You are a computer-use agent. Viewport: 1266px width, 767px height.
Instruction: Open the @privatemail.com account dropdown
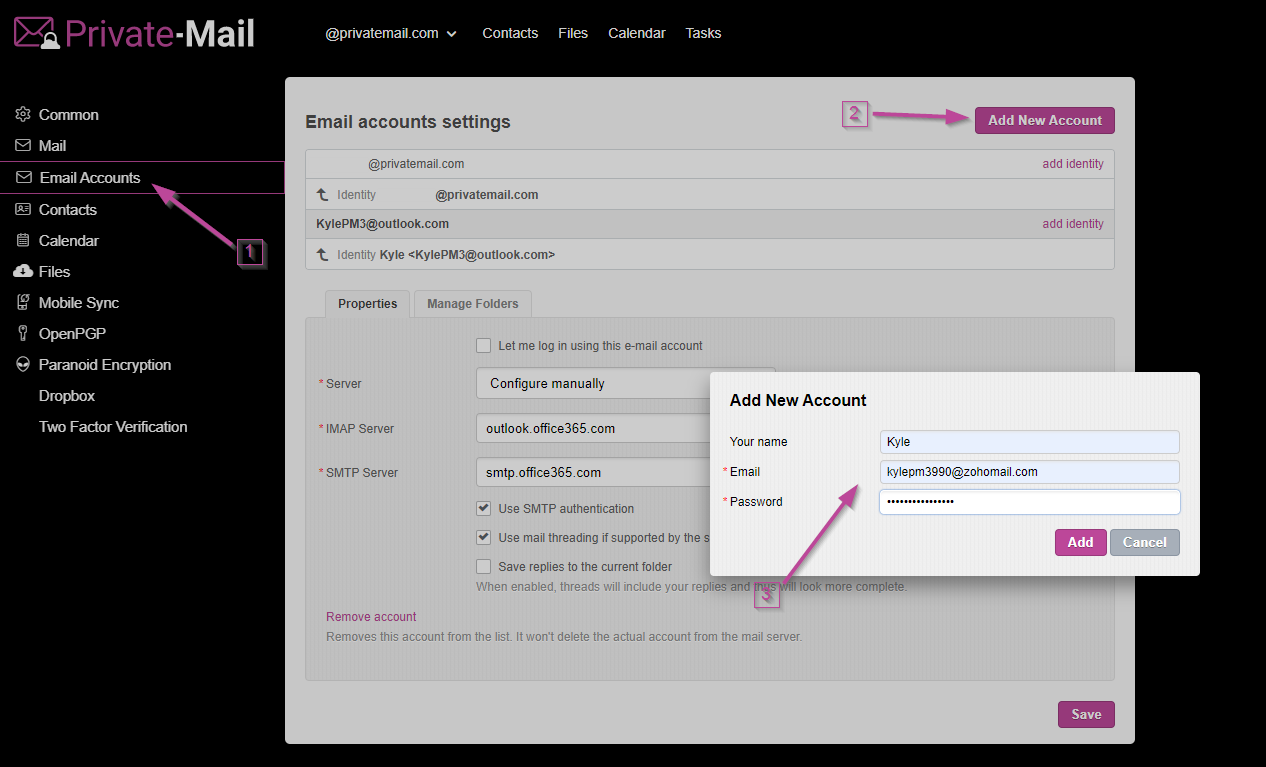[390, 33]
